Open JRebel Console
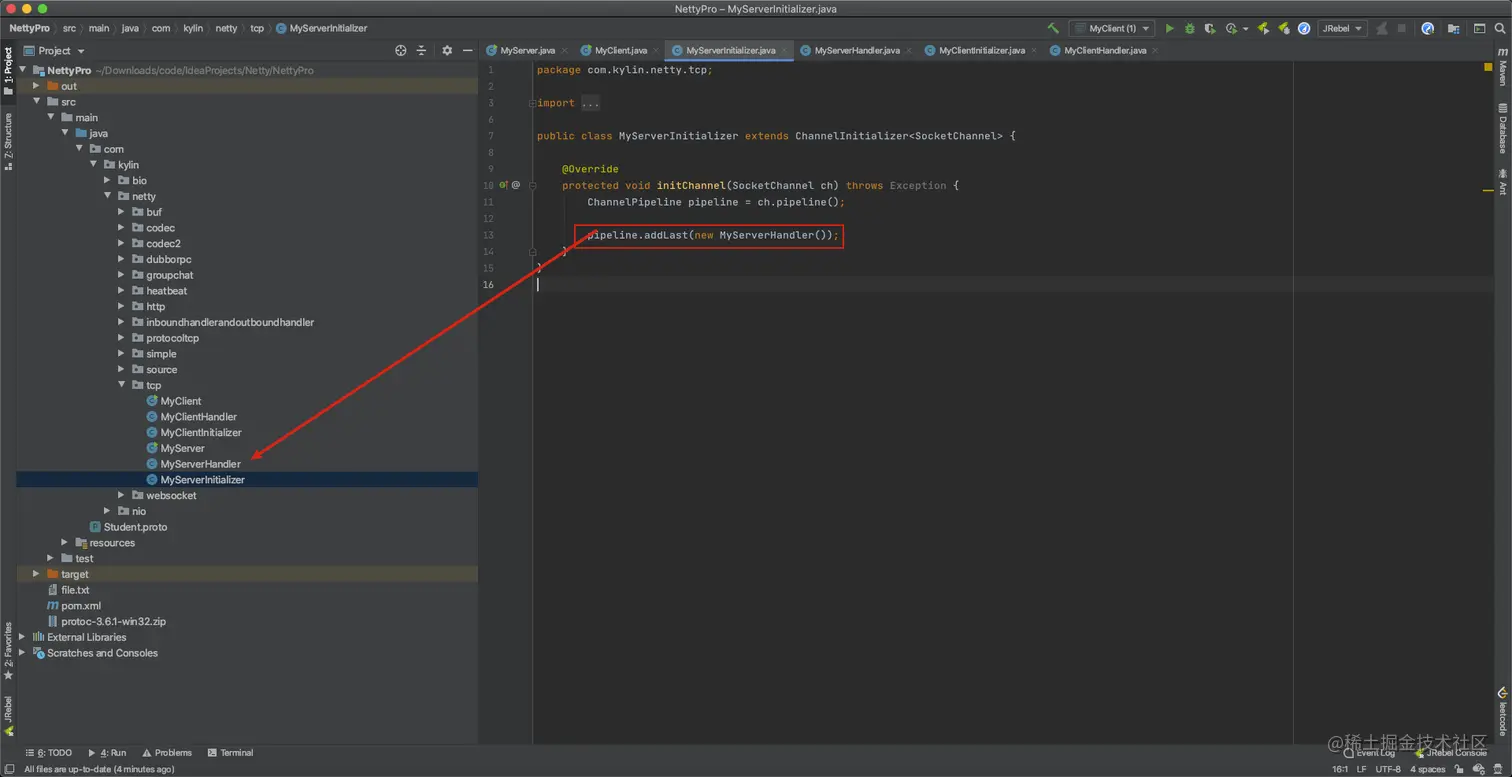The image size is (1512, 777). tap(1450, 753)
